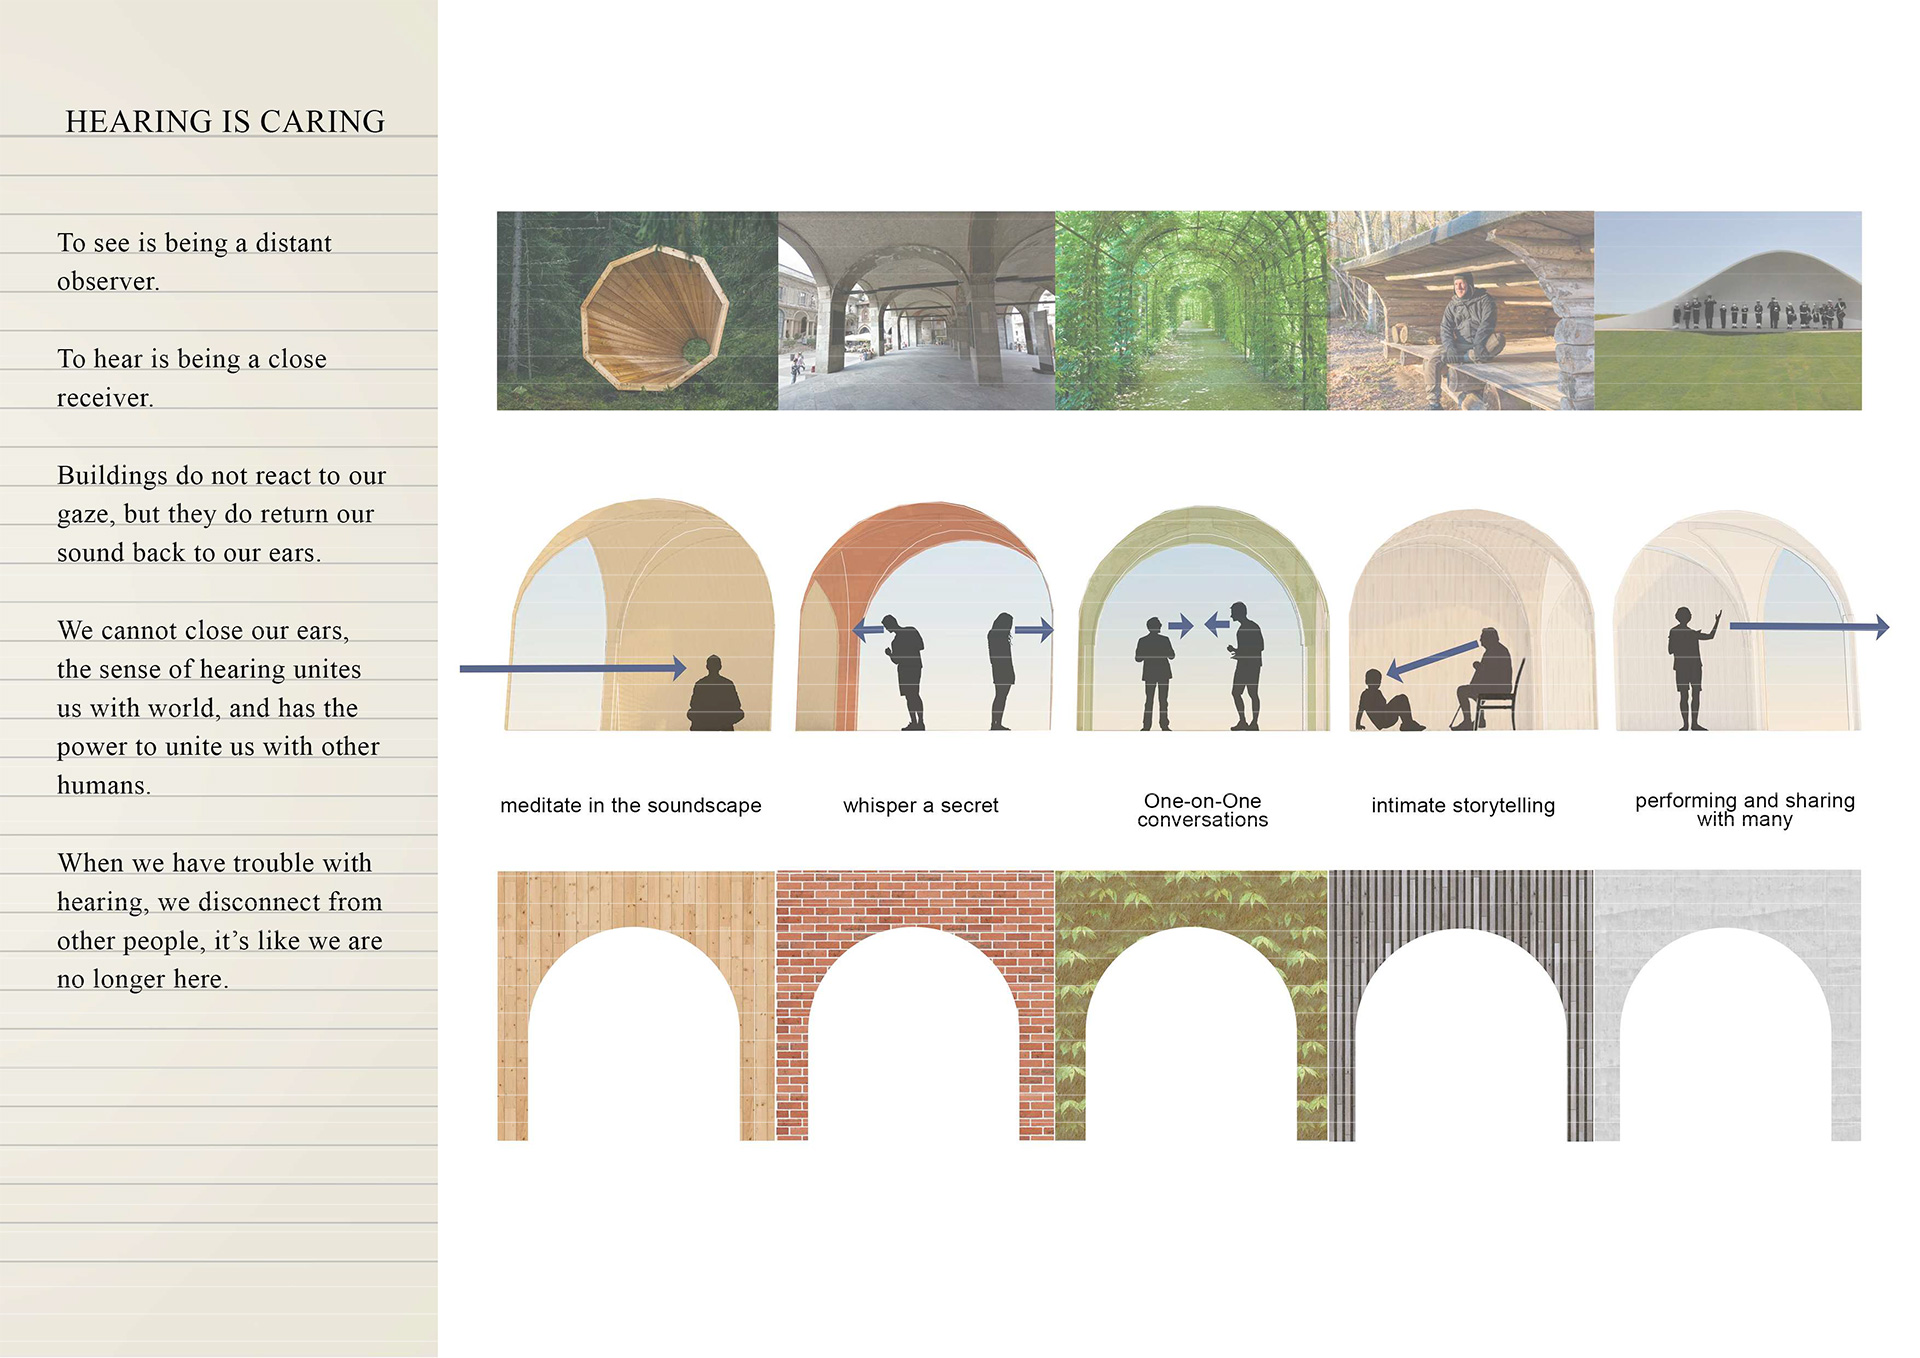Click the long arrow exiting white arch
The image size is (1920, 1358).
(1808, 627)
